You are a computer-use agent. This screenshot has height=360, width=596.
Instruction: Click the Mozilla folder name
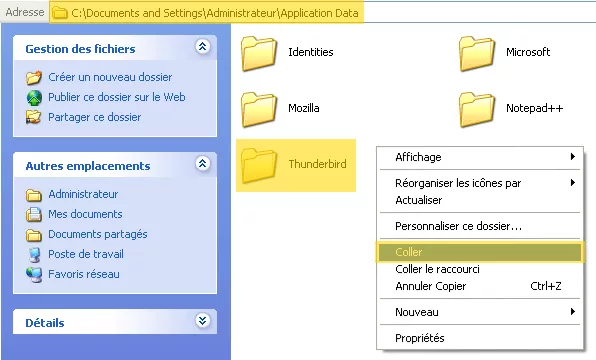[x=304, y=108]
